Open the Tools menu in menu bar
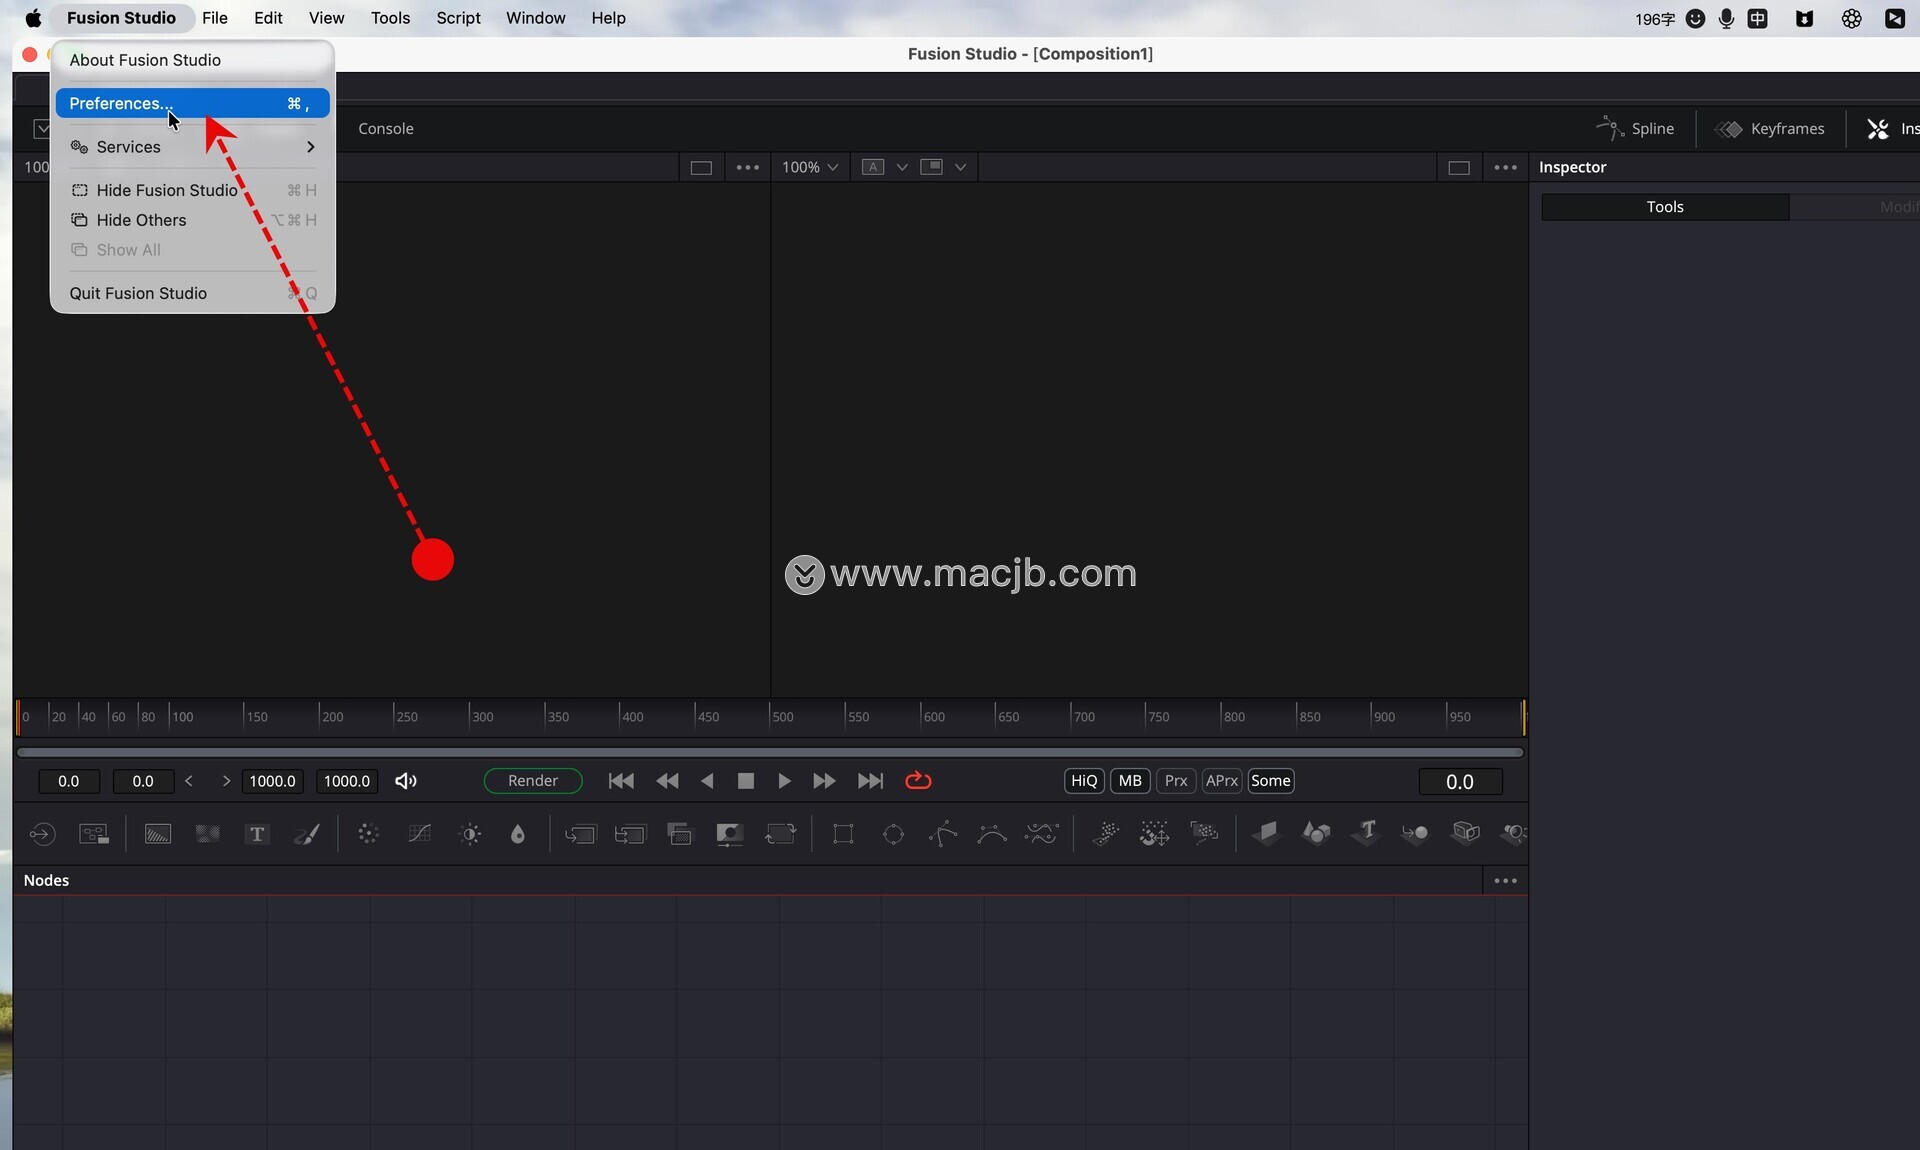Screen dimensions: 1920x1150 click(x=390, y=18)
